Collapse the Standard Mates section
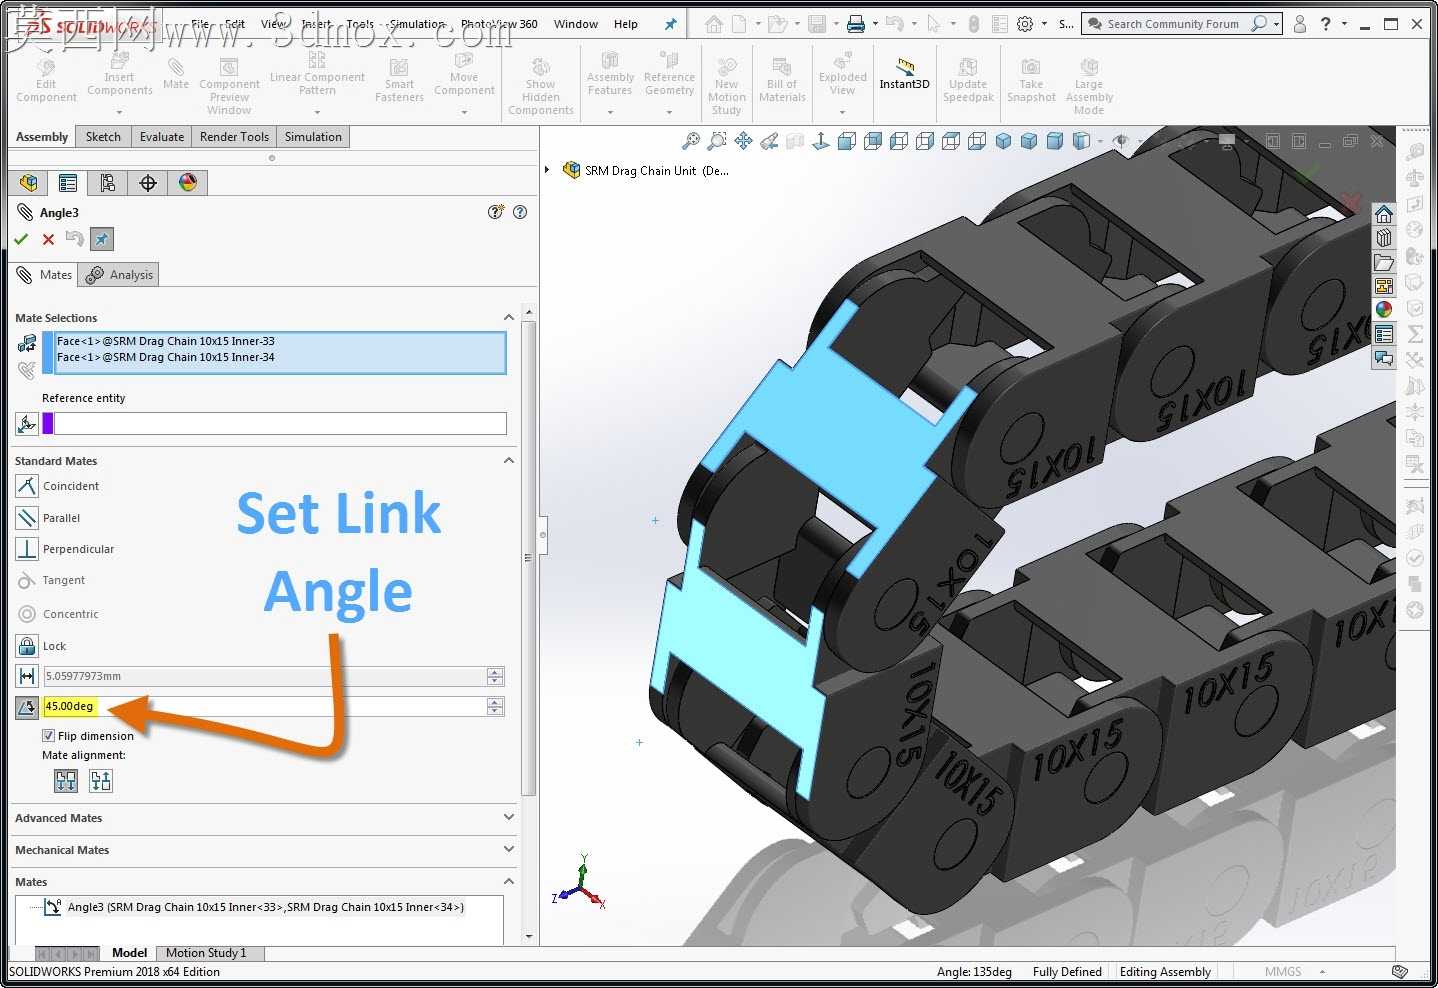This screenshot has width=1438, height=988. point(509,460)
